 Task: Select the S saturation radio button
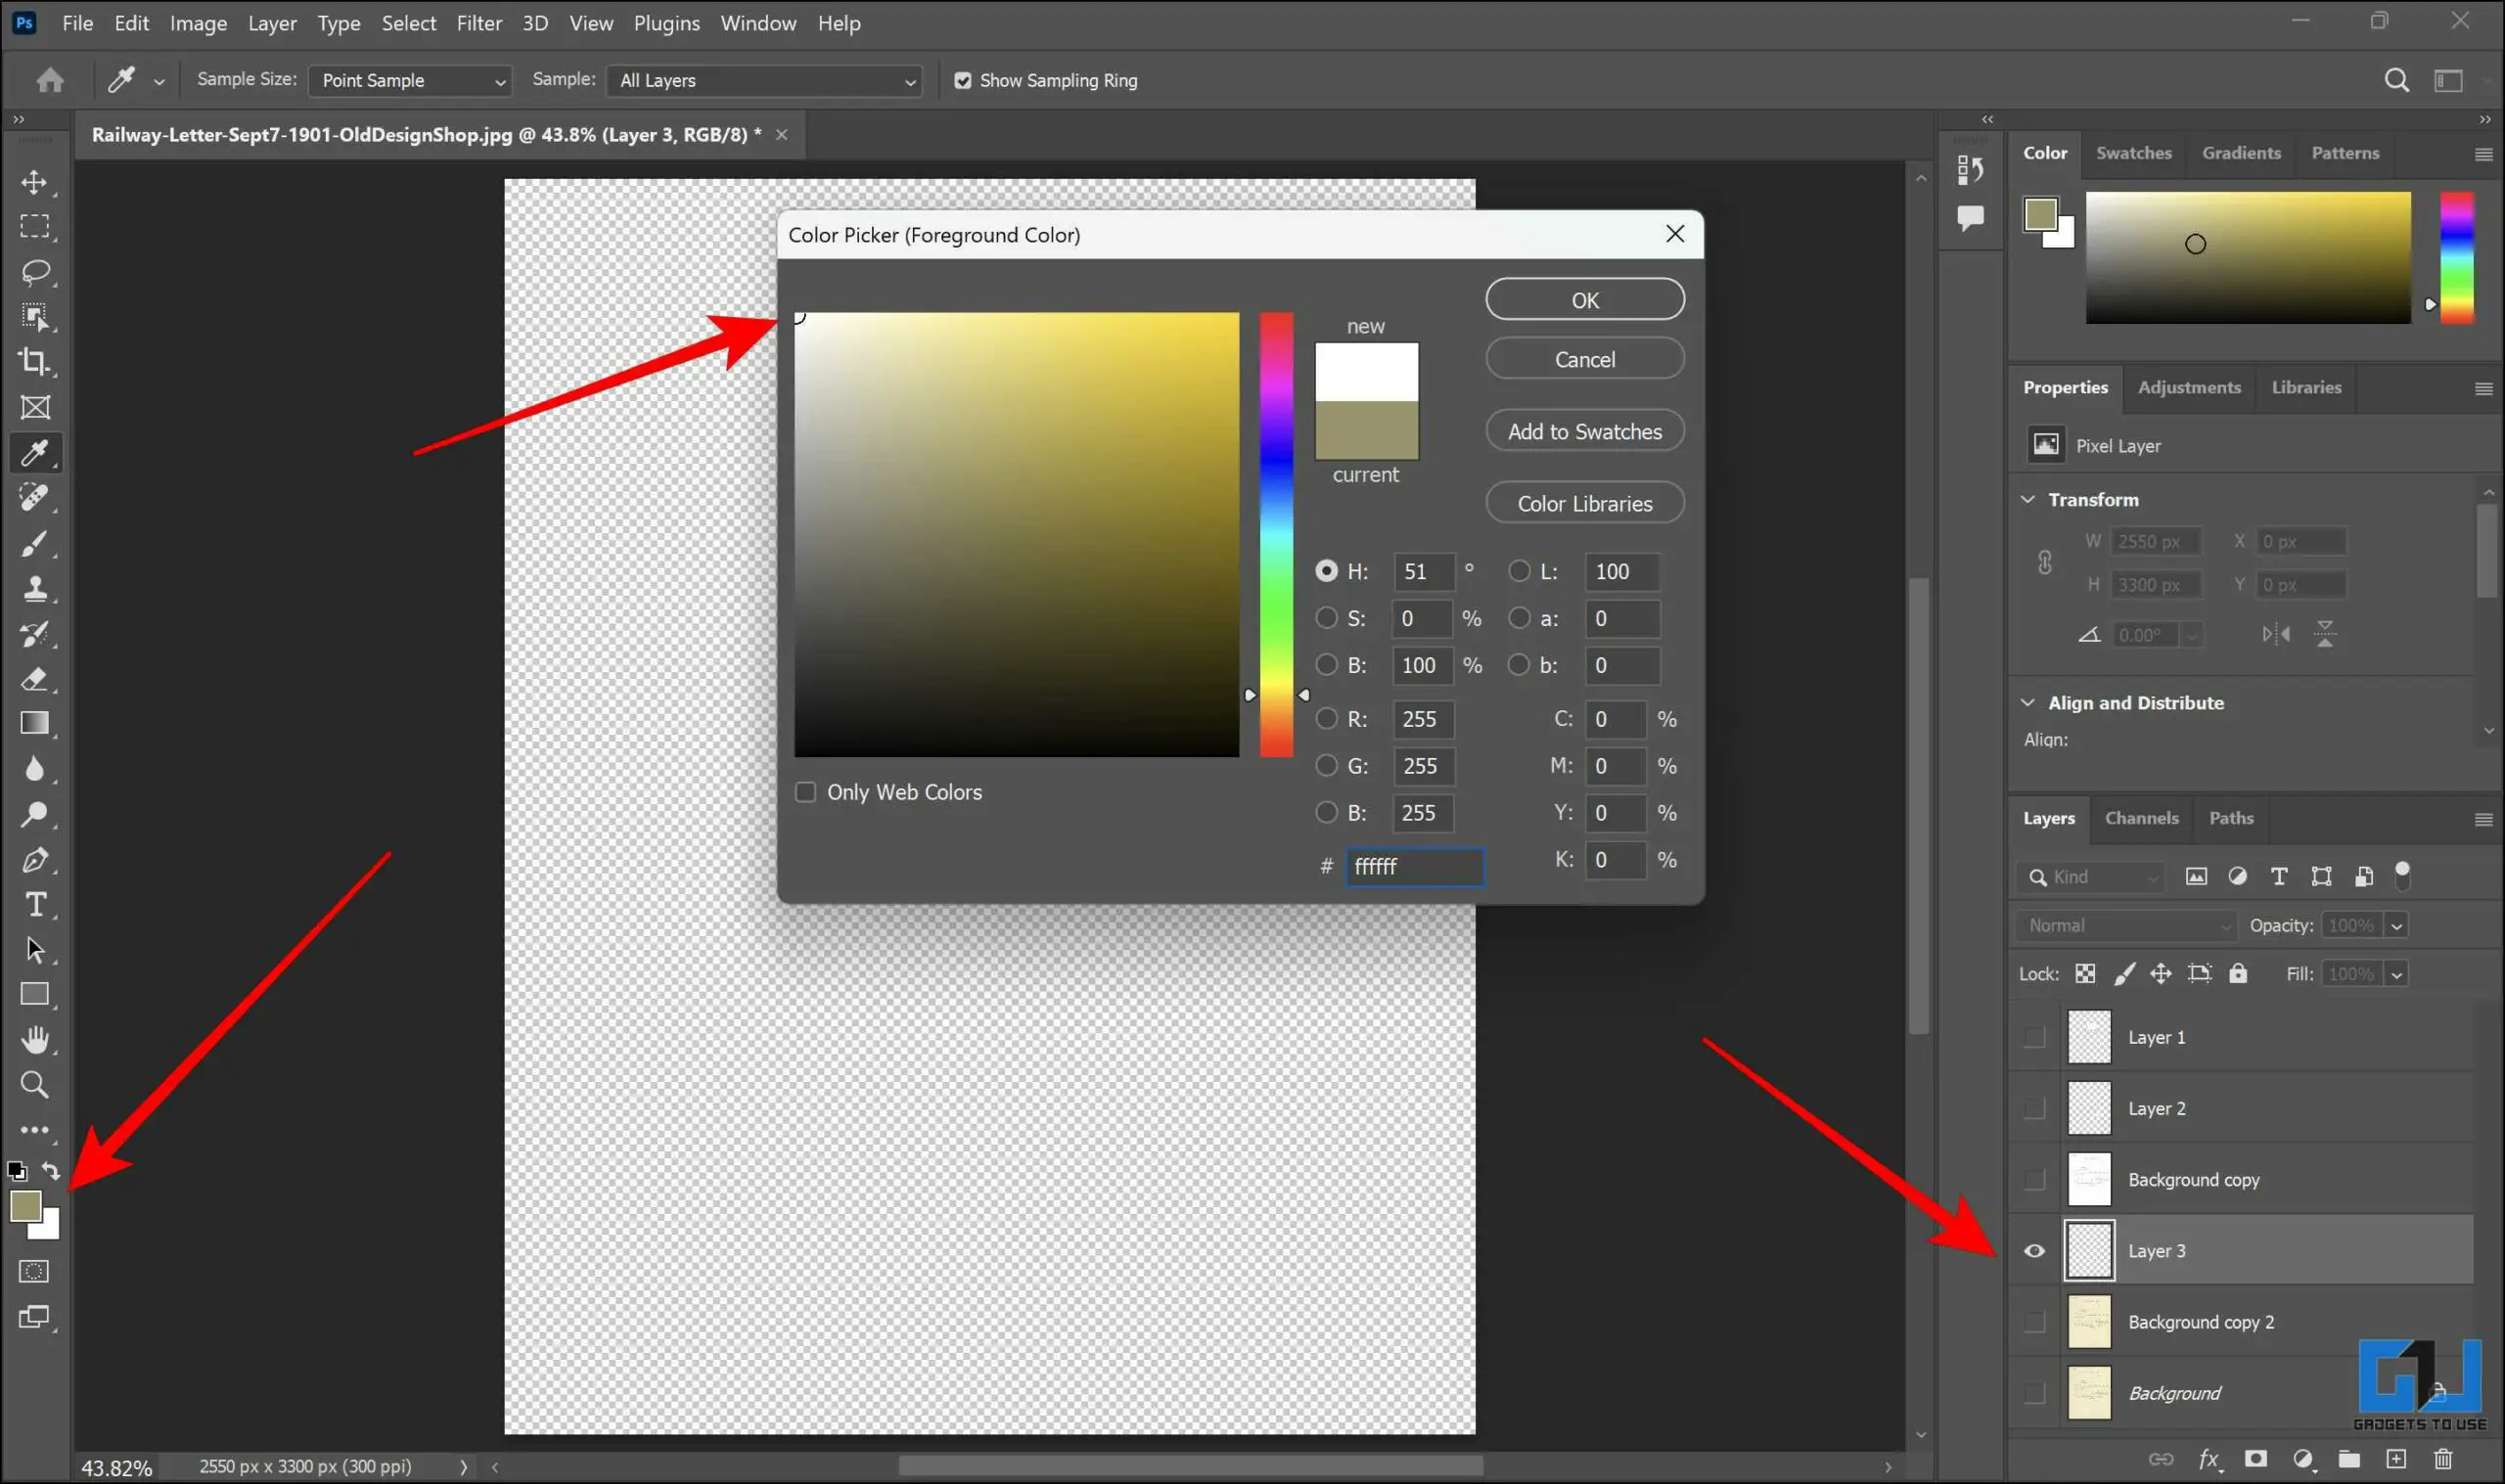[1326, 618]
